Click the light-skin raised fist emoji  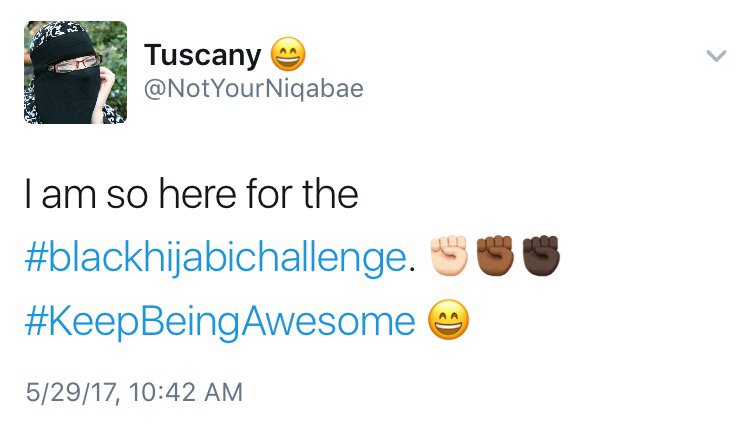447,256
